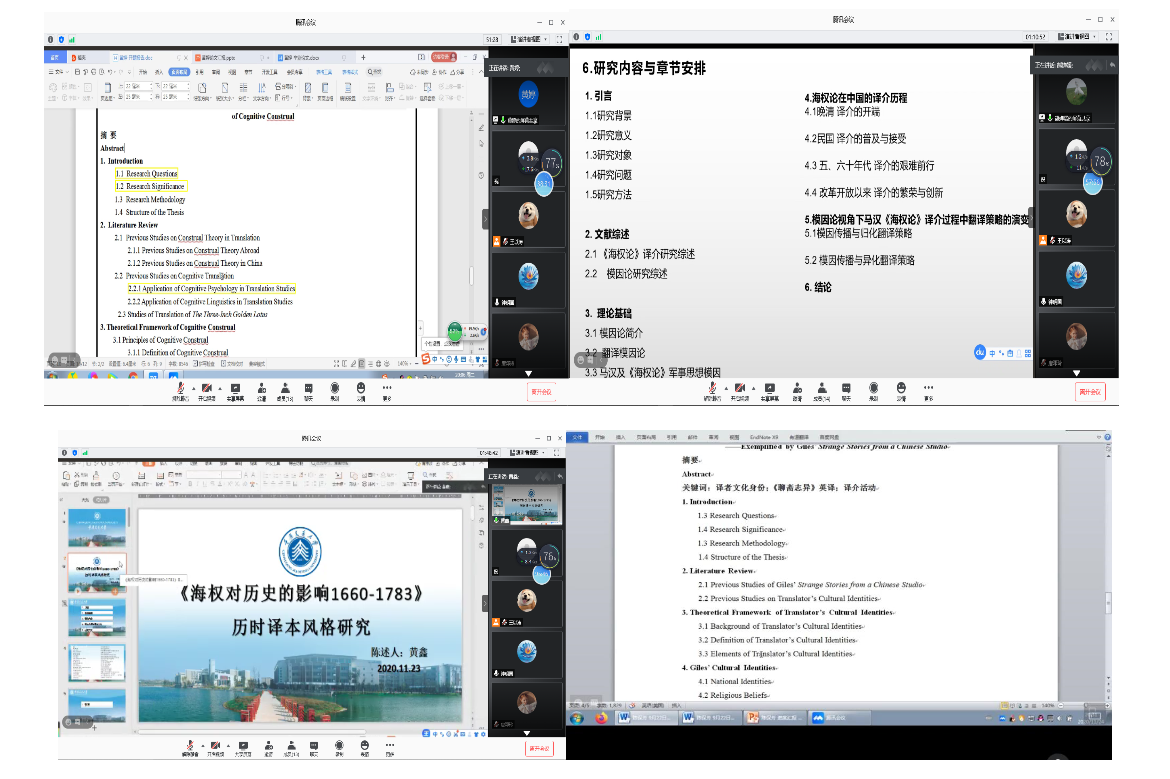
Task: Show more participants arrow in top-right window
Action: point(1076,372)
